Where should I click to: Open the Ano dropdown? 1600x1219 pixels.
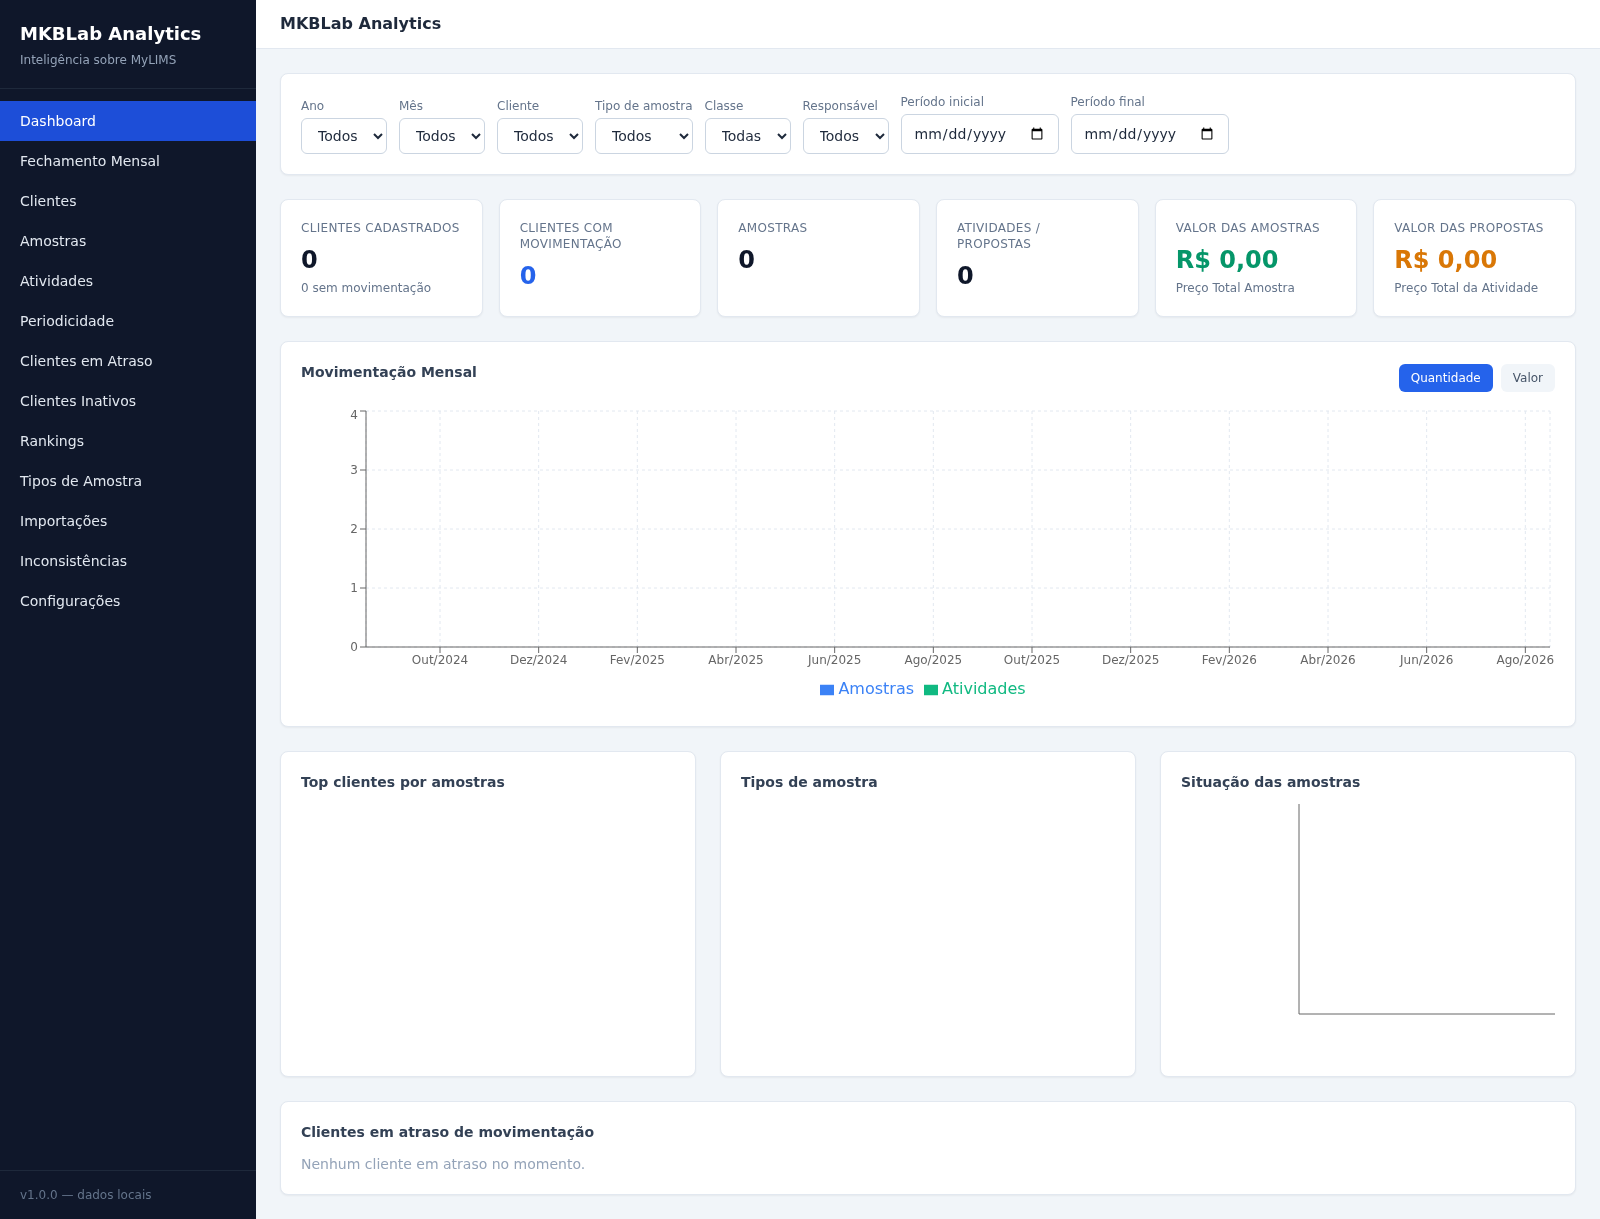pyautogui.click(x=344, y=136)
